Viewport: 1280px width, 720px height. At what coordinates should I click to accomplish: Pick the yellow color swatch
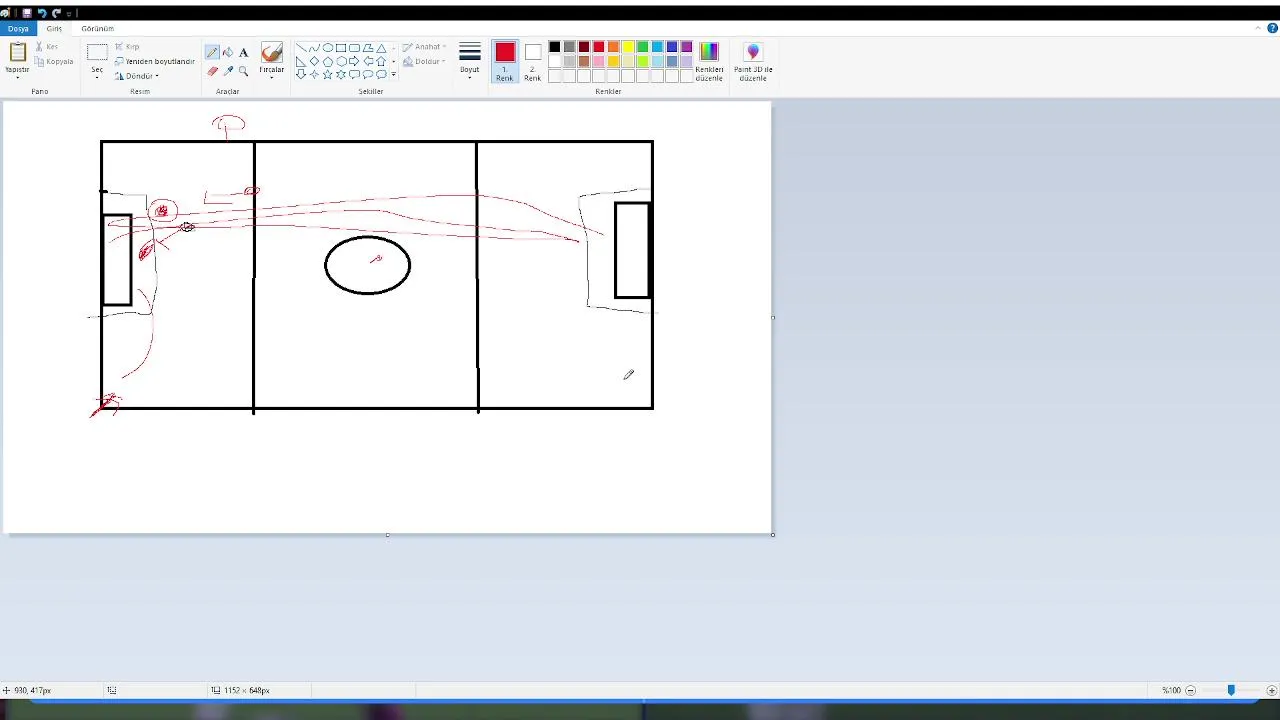[x=628, y=47]
